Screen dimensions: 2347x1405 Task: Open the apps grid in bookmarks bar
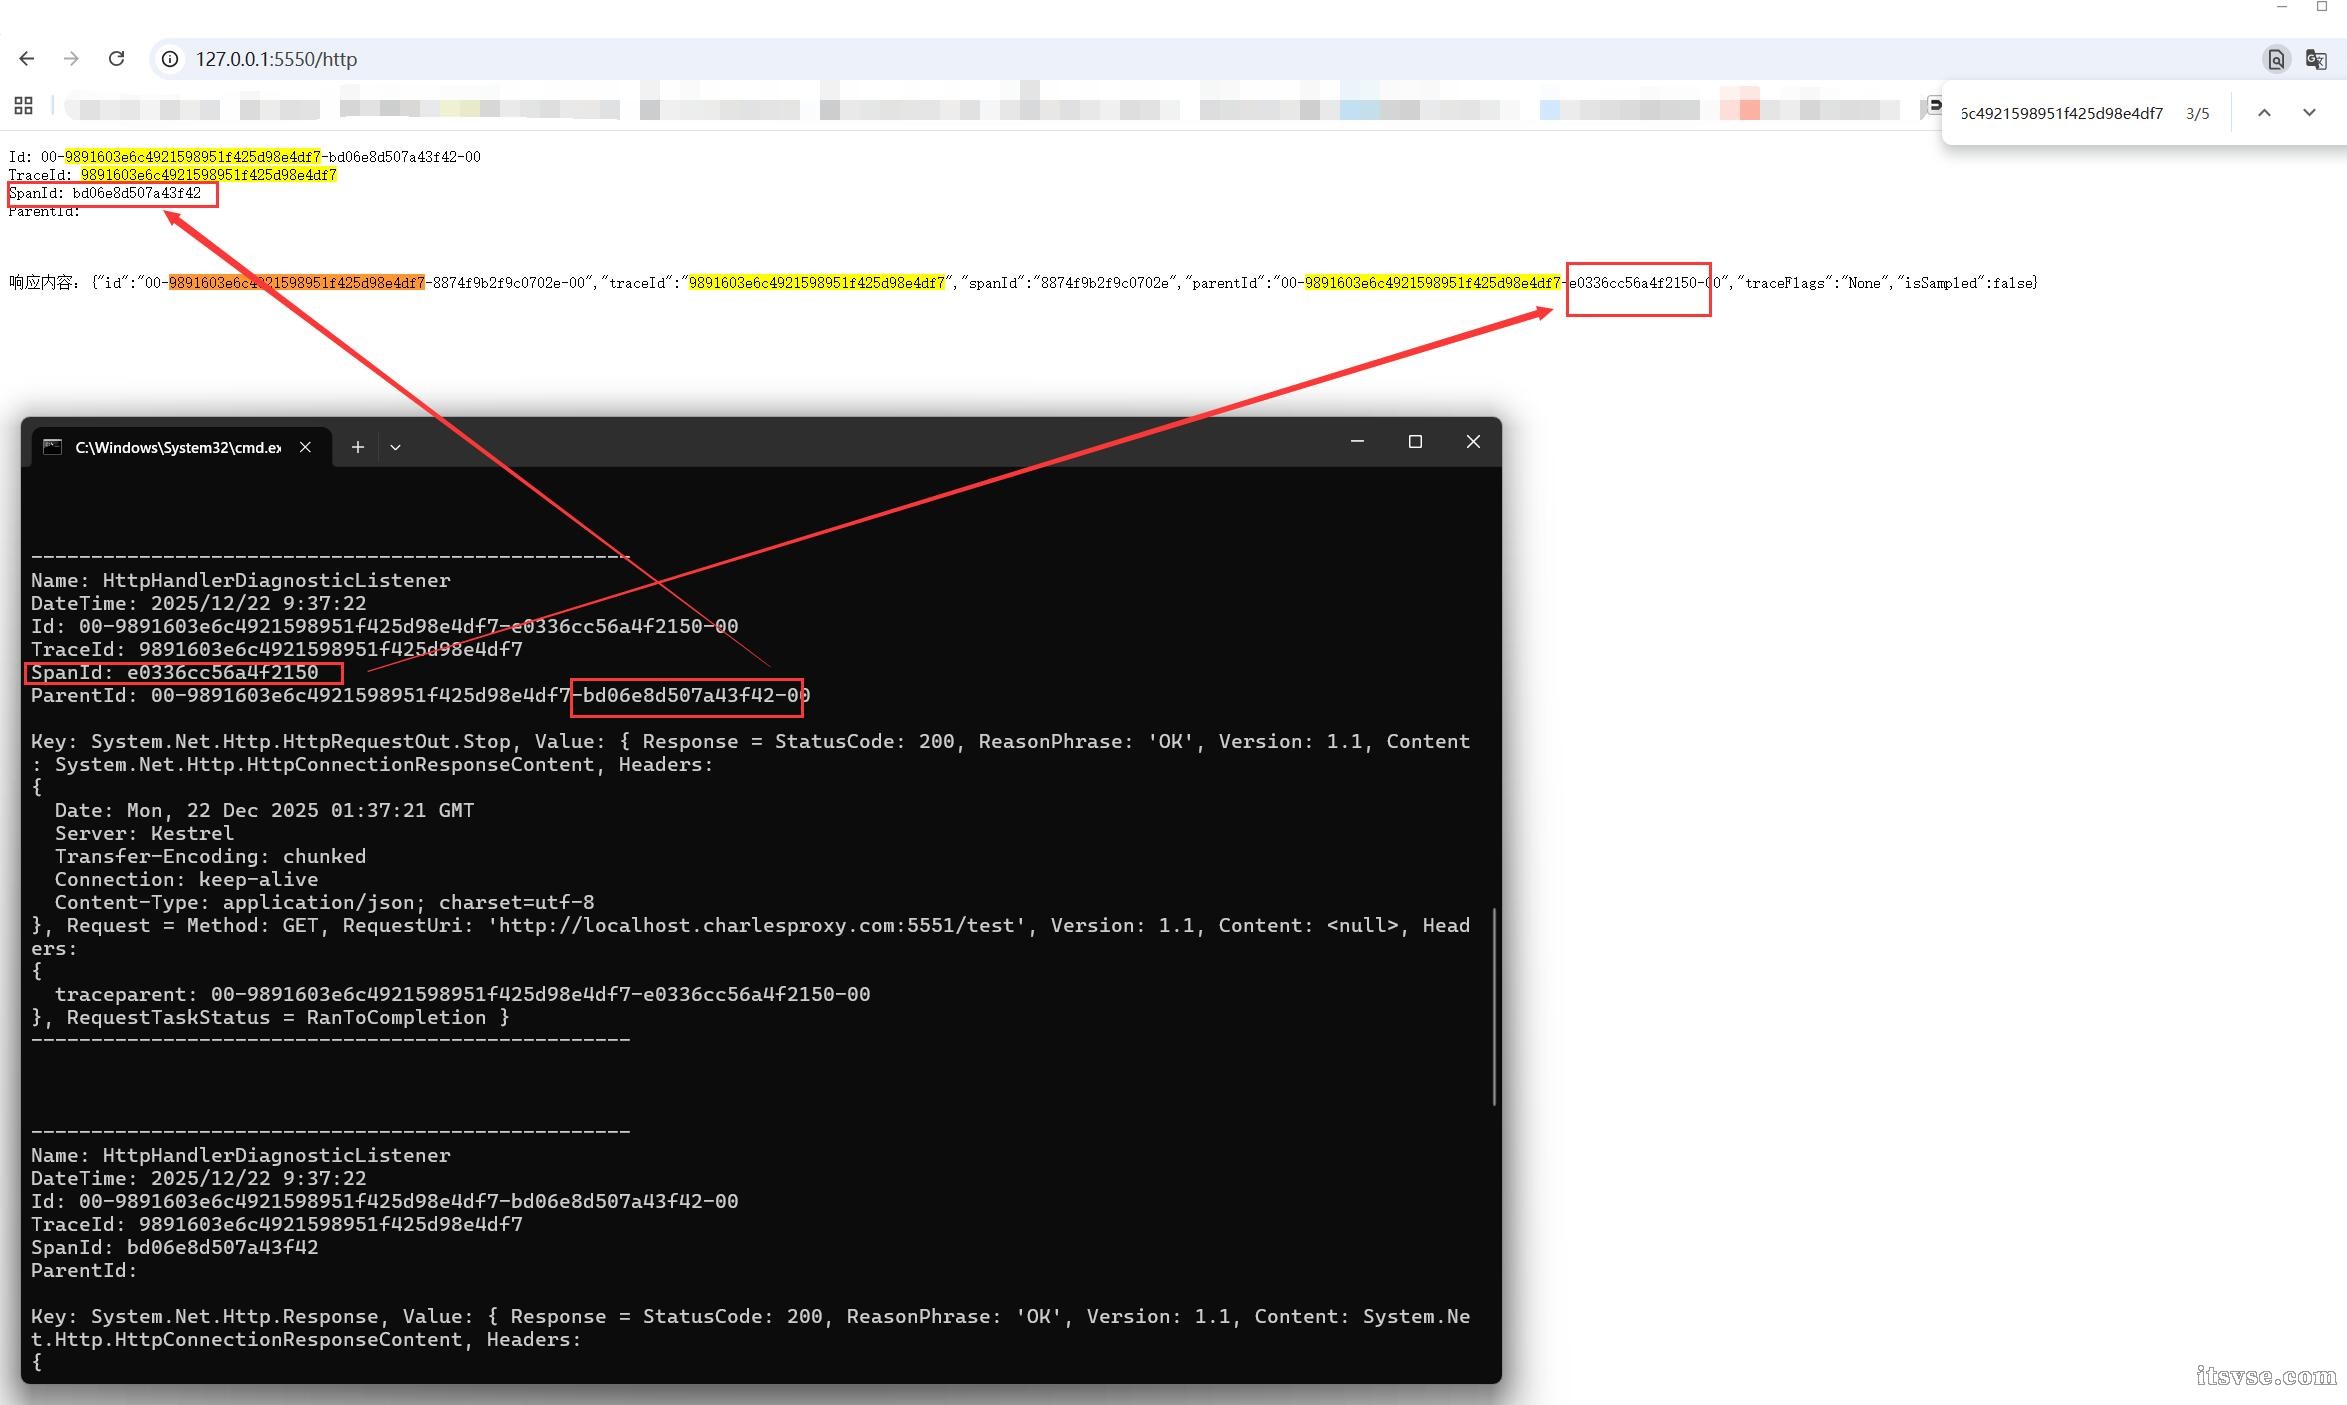(23, 105)
